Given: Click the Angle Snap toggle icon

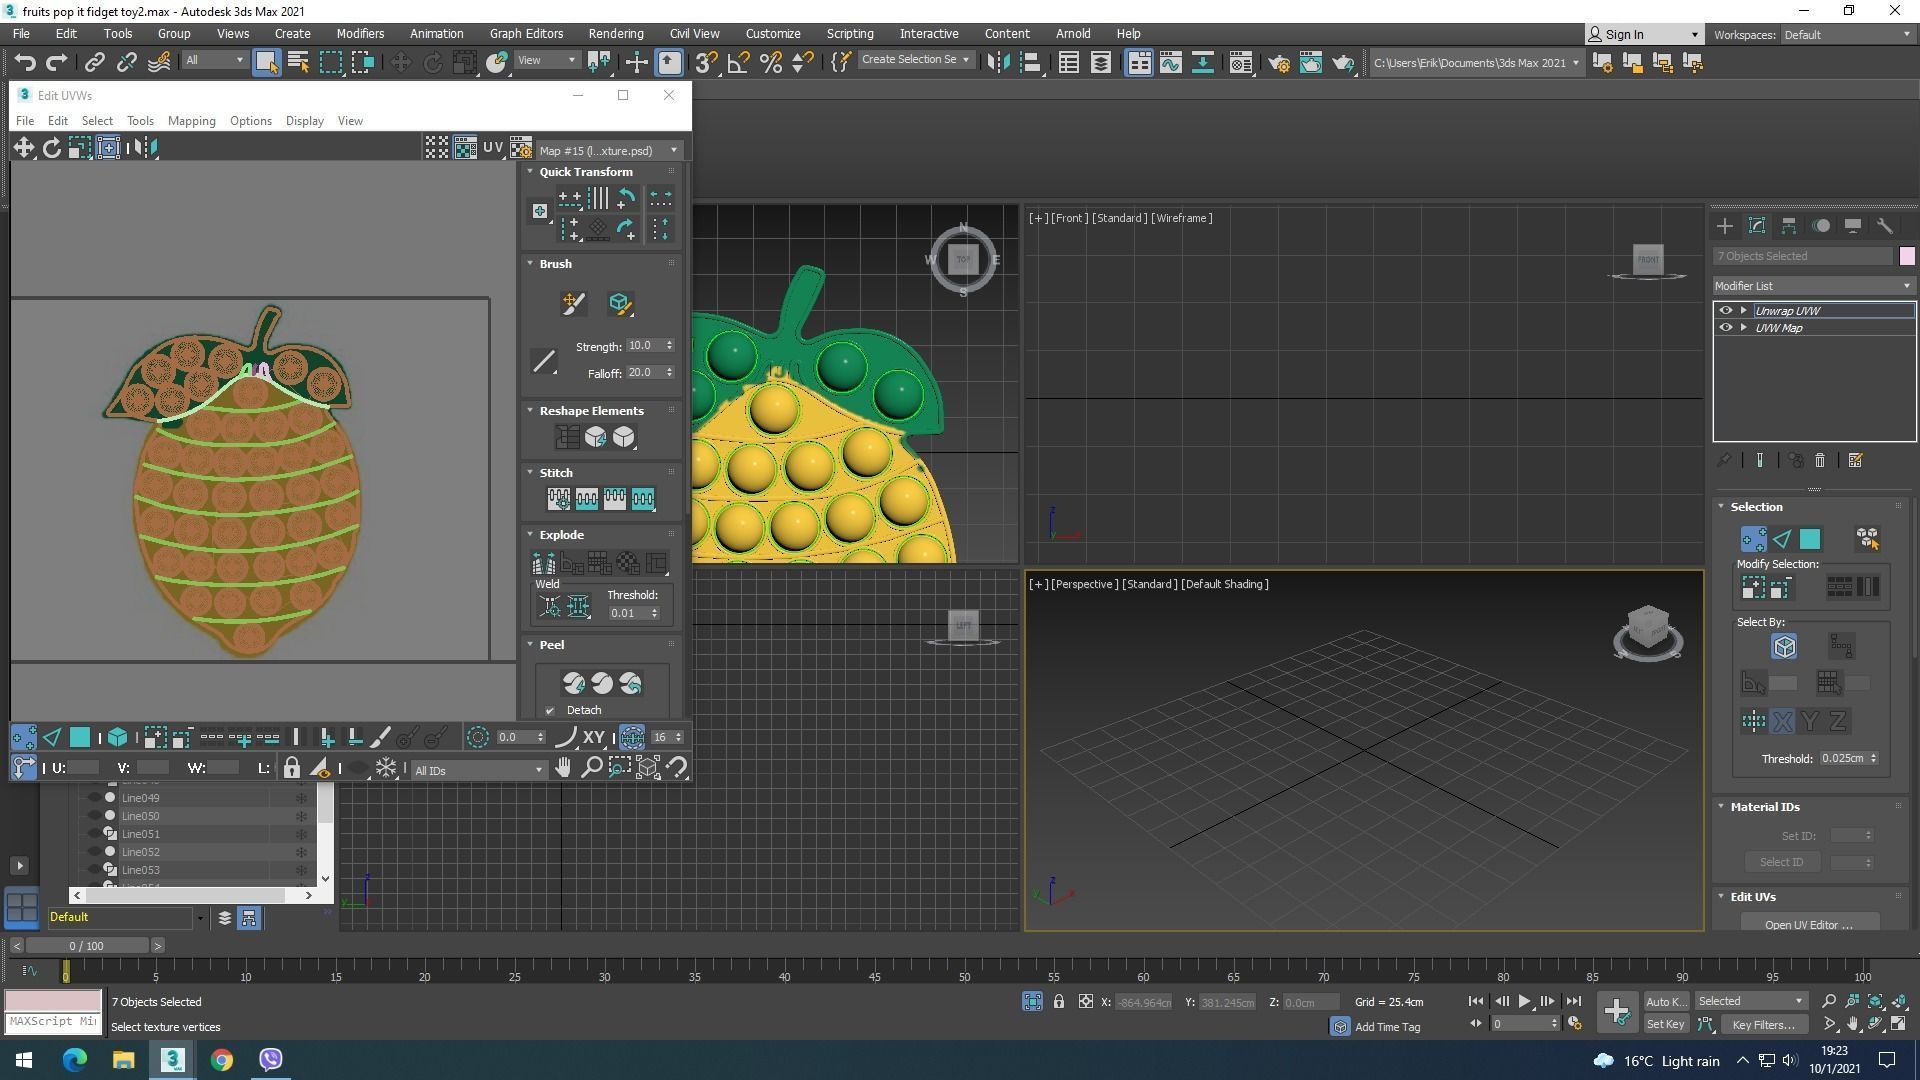Looking at the screenshot, I should [x=738, y=63].
